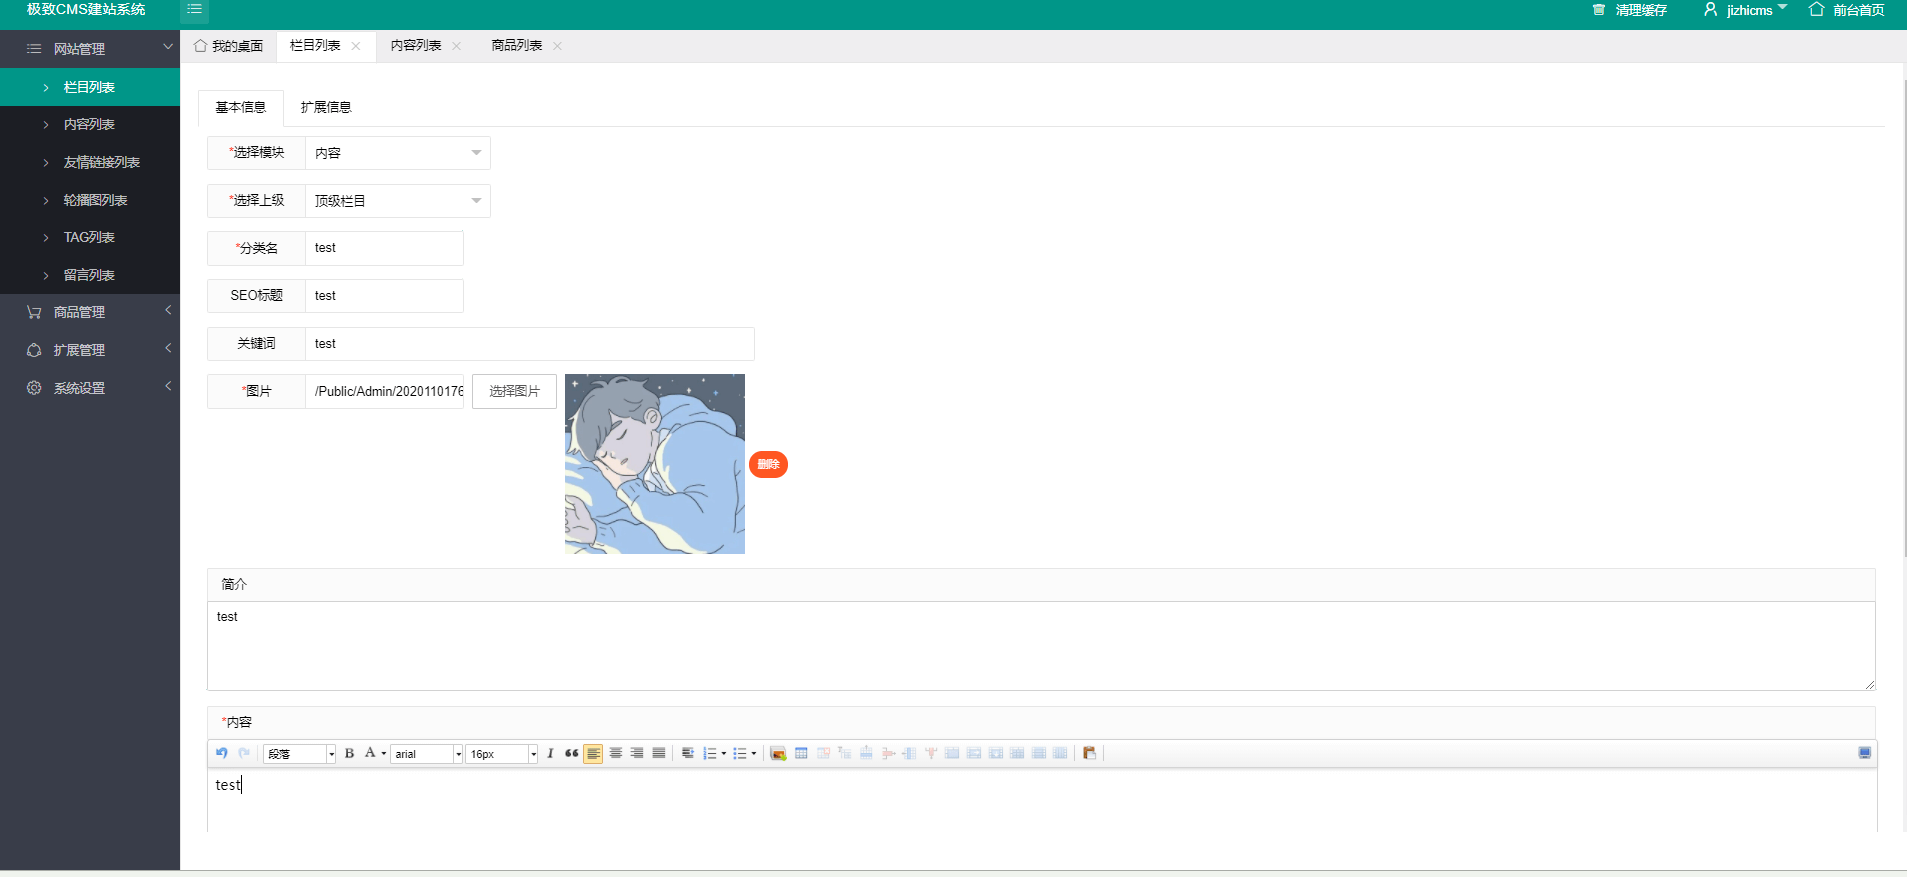This screenshot has width=1907, height=877.
Task: Click the 关键词 input field
Action: [530, 344]
